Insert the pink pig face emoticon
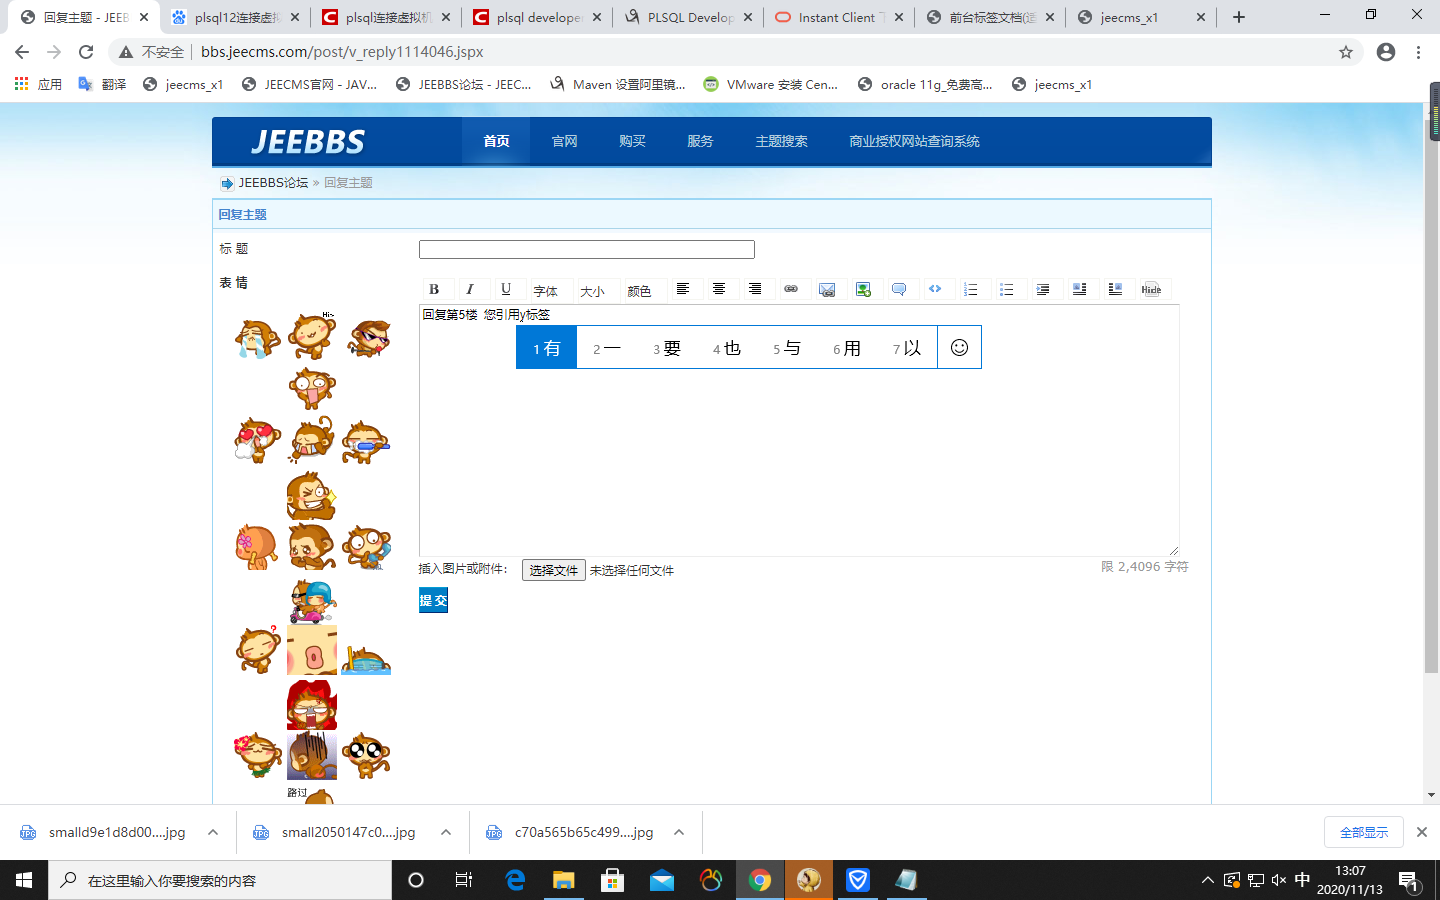Screen dimensions: 1440x900 (312, 651)
